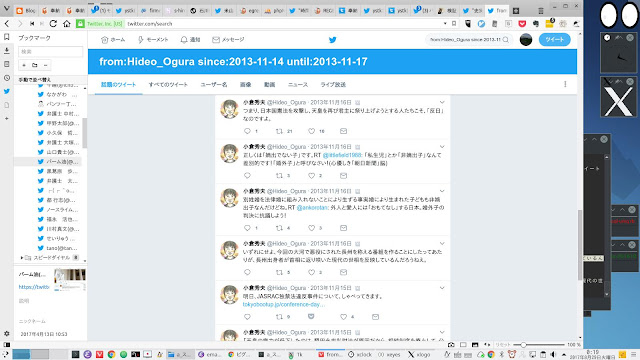Image resolution: width=640 pixels, height=360 pixels.
Task: Open the @ankorotan mention link
Action: tap(312, 207)
